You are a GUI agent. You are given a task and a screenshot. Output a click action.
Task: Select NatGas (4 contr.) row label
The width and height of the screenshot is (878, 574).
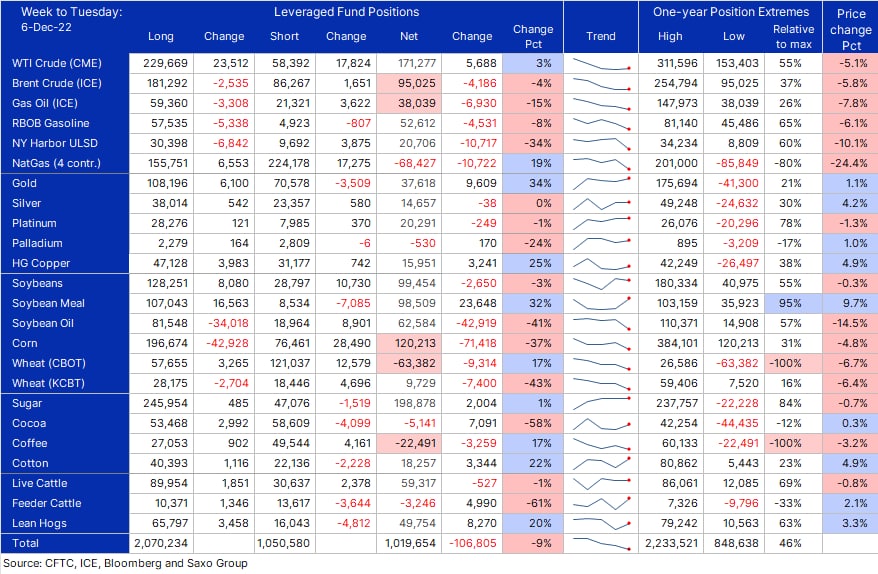click(x=56, y=164)
